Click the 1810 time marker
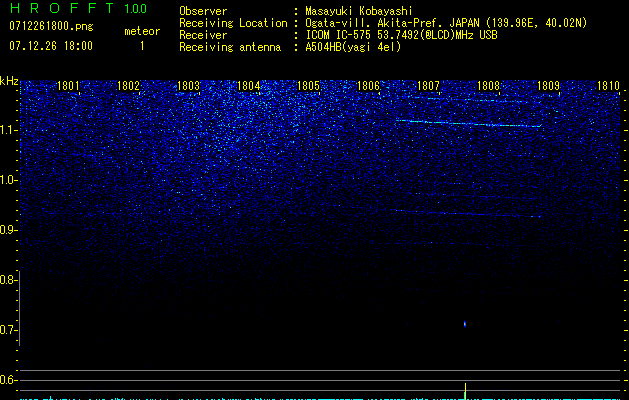The image size is (629, 400). point(608,86)
